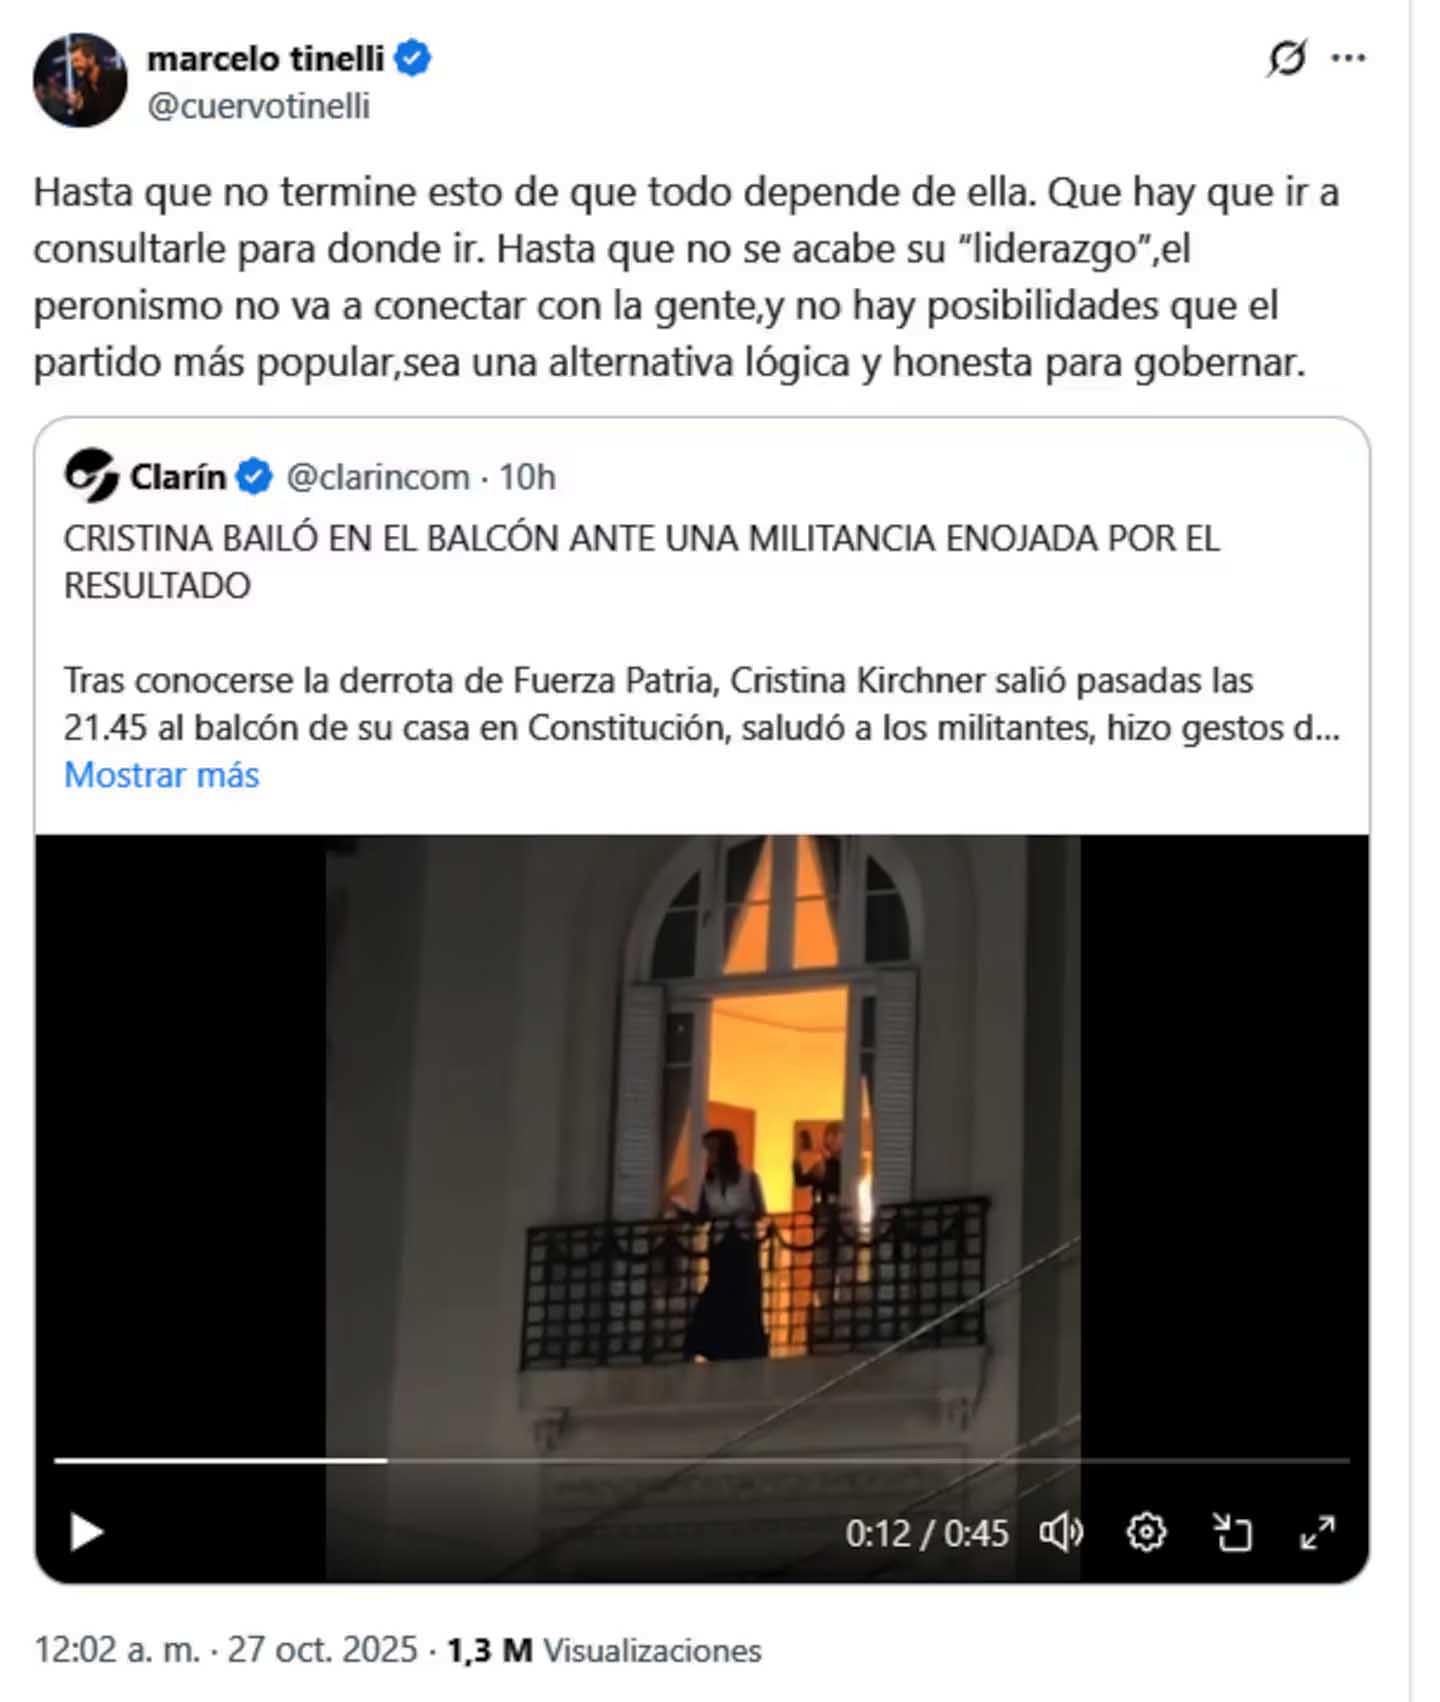
Task: Click the 10h timestamp of quoted tweet
Action: click(527, 477)
